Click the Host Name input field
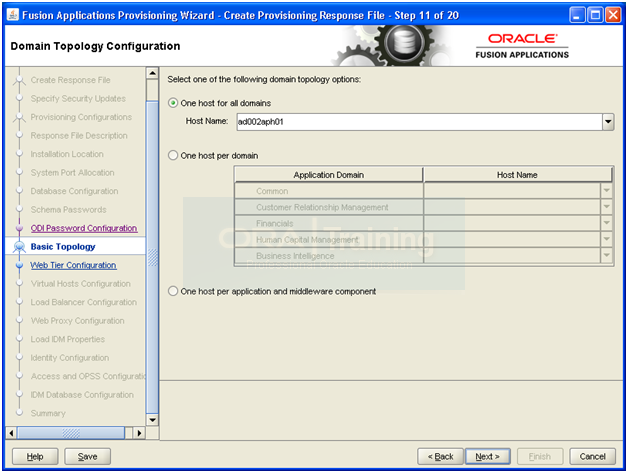 click(419, 122)
